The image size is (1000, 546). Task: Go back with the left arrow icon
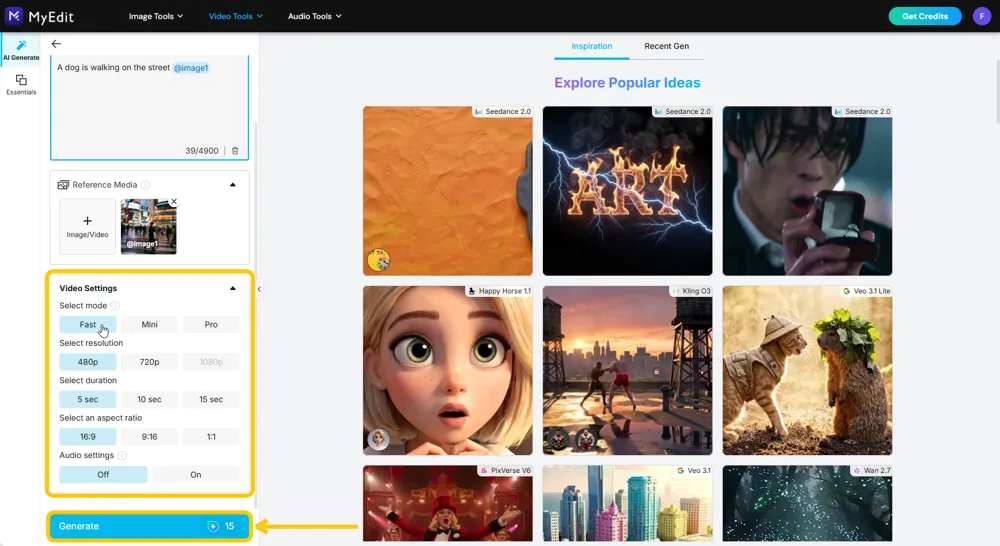tap(56, 44)
